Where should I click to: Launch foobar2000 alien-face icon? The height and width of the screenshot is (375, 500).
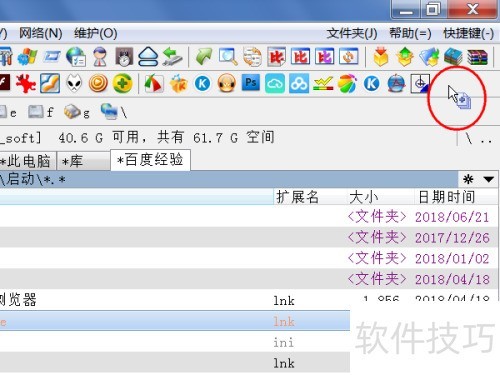click(x=74, y=83)
